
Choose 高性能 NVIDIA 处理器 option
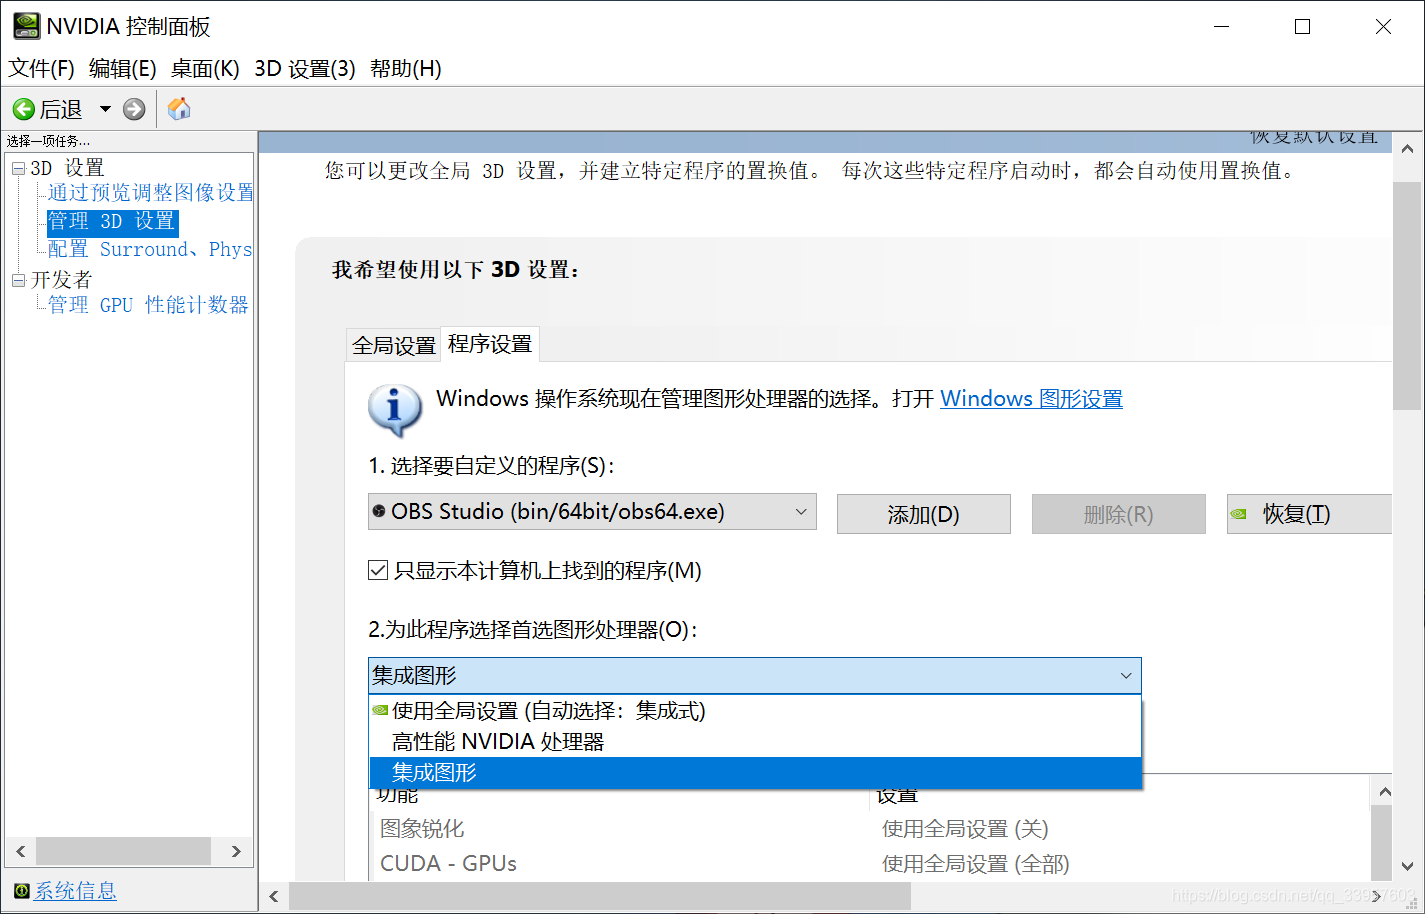click(x=755, y=742)
